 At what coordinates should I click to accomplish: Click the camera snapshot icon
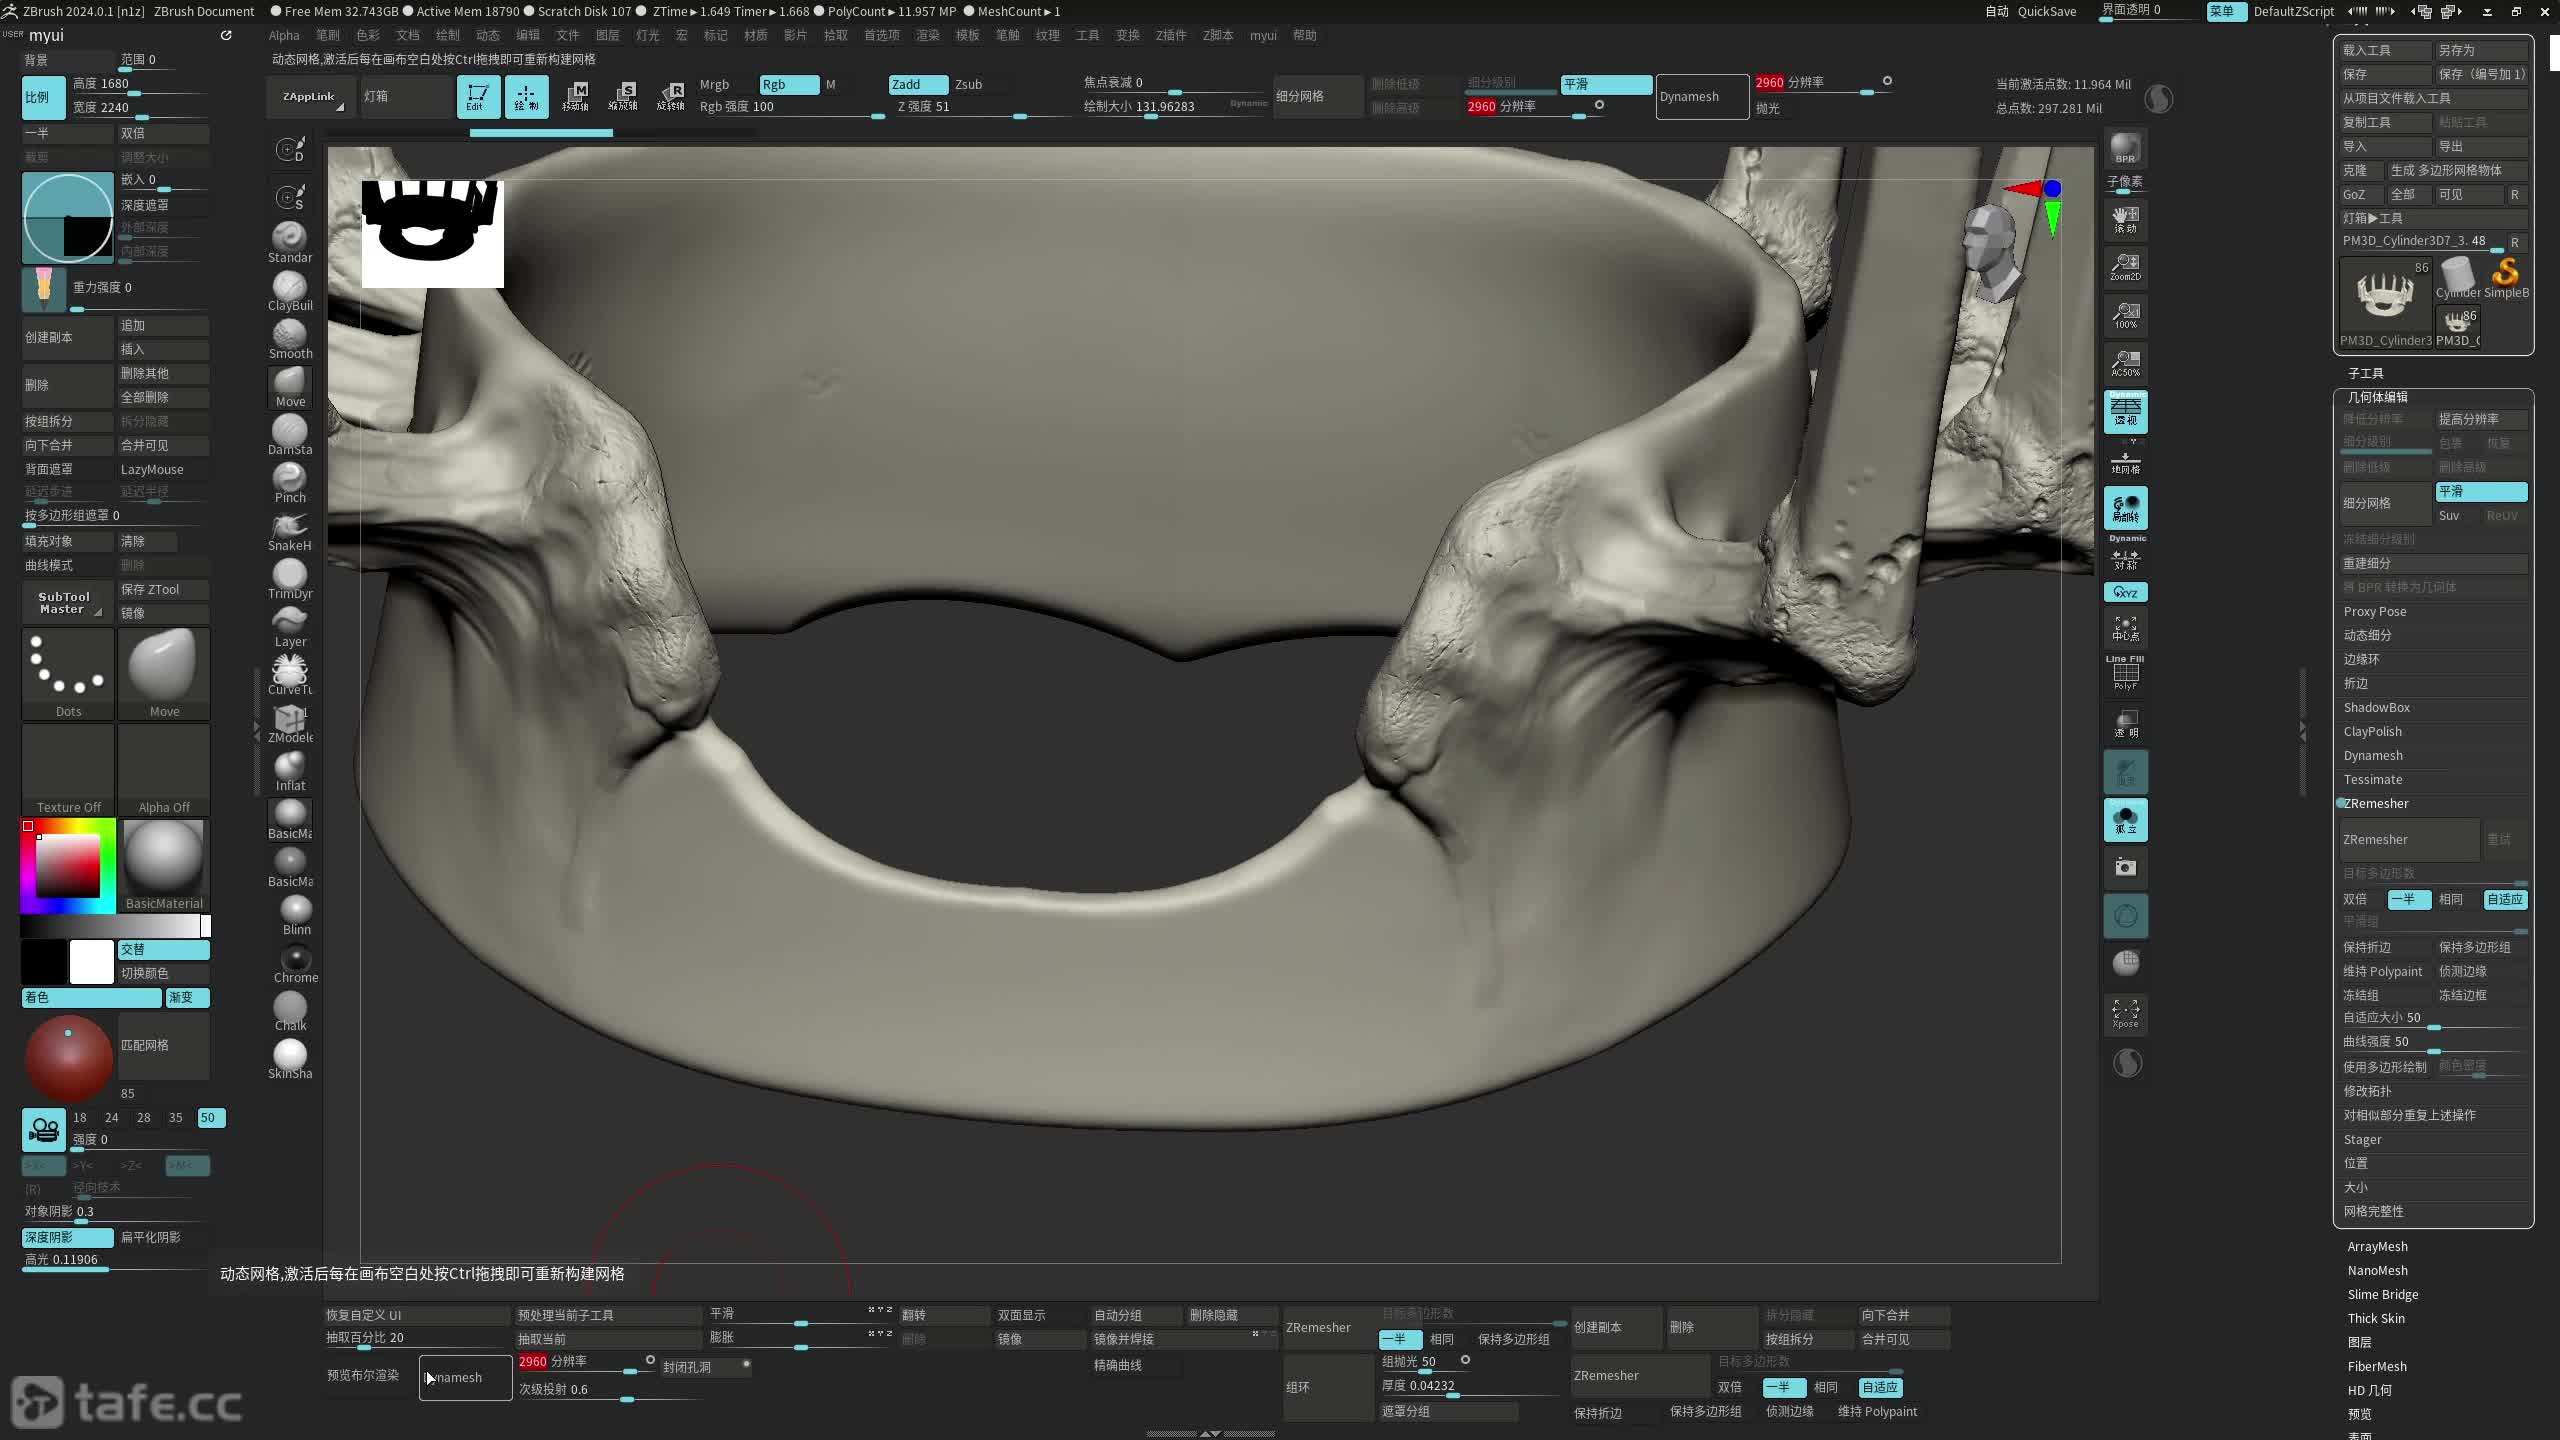click(2125, 867)
